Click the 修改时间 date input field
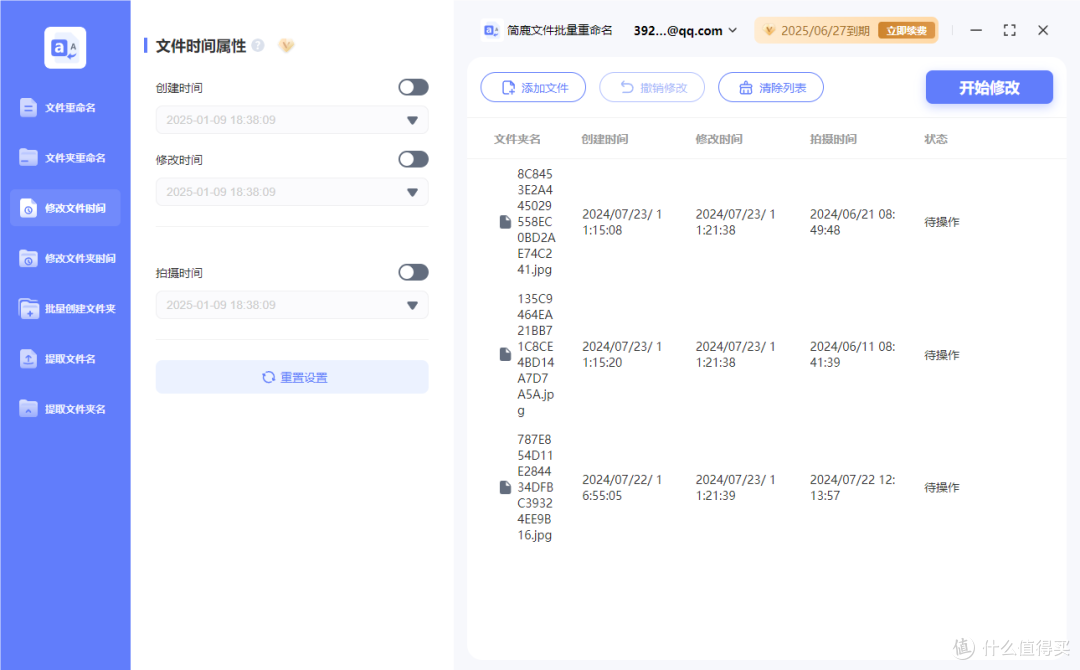 (292, 191)
